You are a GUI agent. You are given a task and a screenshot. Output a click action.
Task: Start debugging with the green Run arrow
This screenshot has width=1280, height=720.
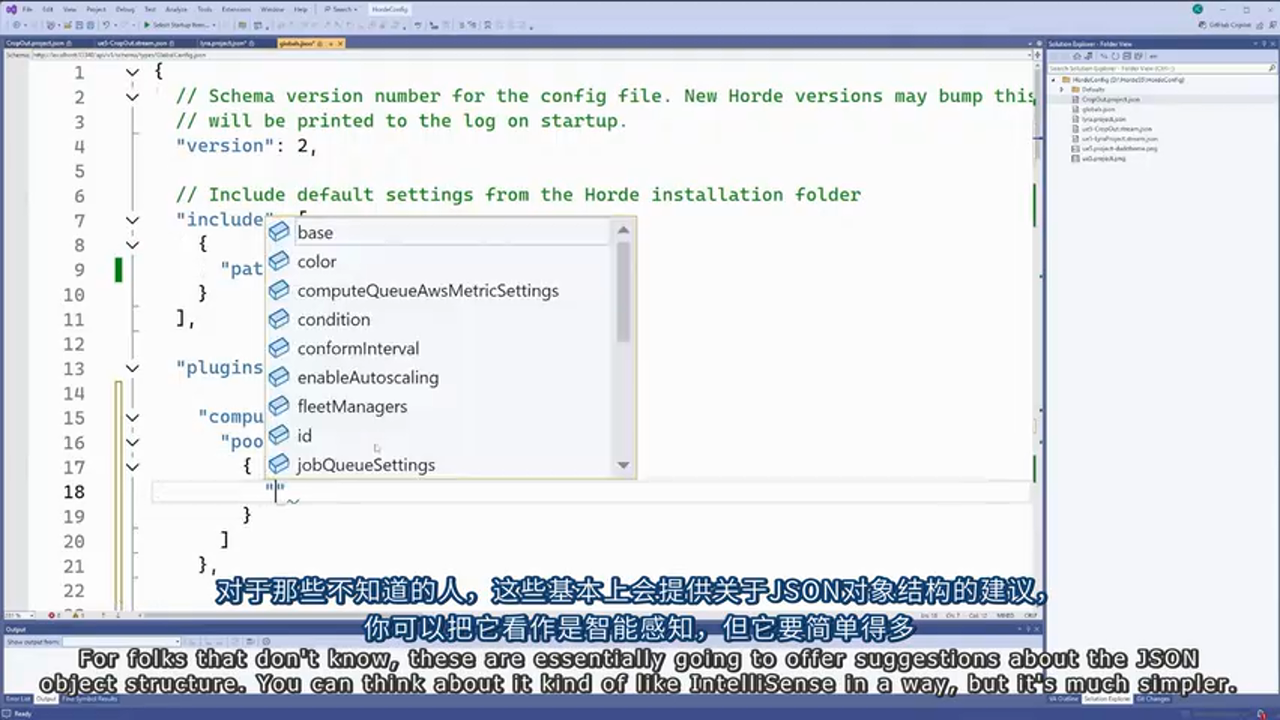(x=147, y=23)
